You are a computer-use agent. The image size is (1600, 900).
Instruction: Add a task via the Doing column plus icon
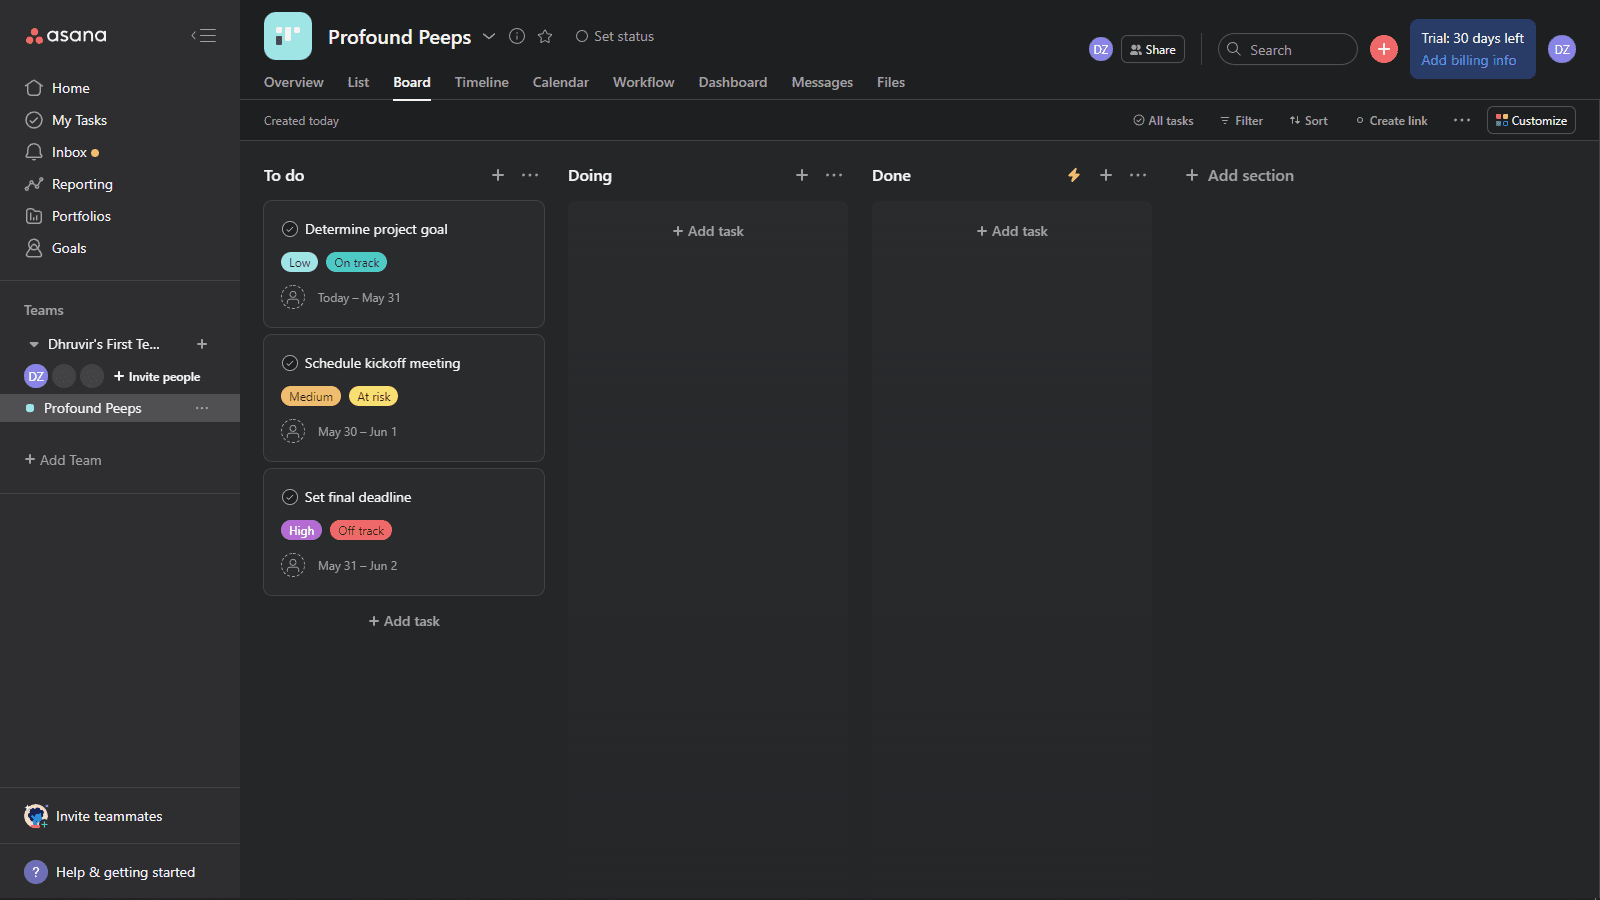tap(802, 175)
